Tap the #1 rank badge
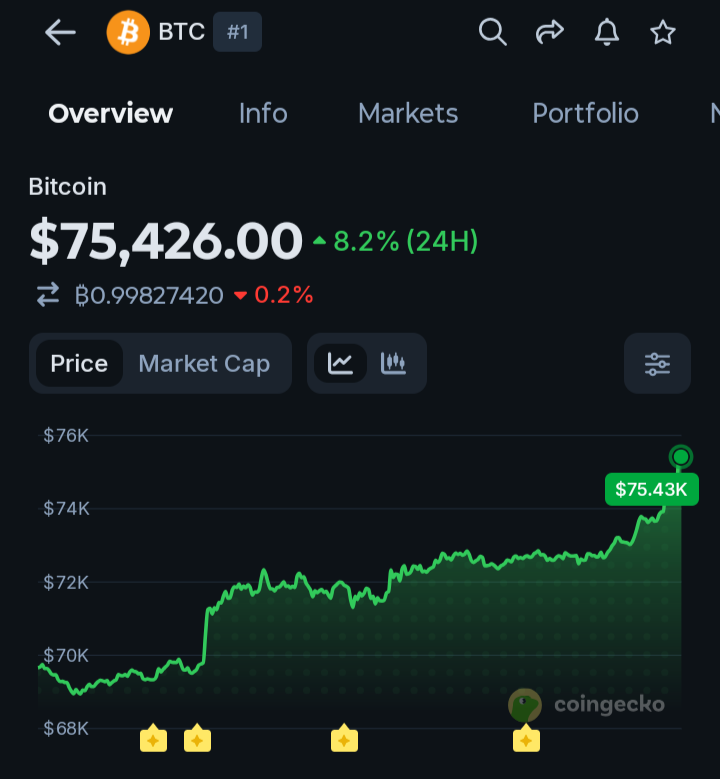This screenshot has width=720, height=779. point(238,32)
